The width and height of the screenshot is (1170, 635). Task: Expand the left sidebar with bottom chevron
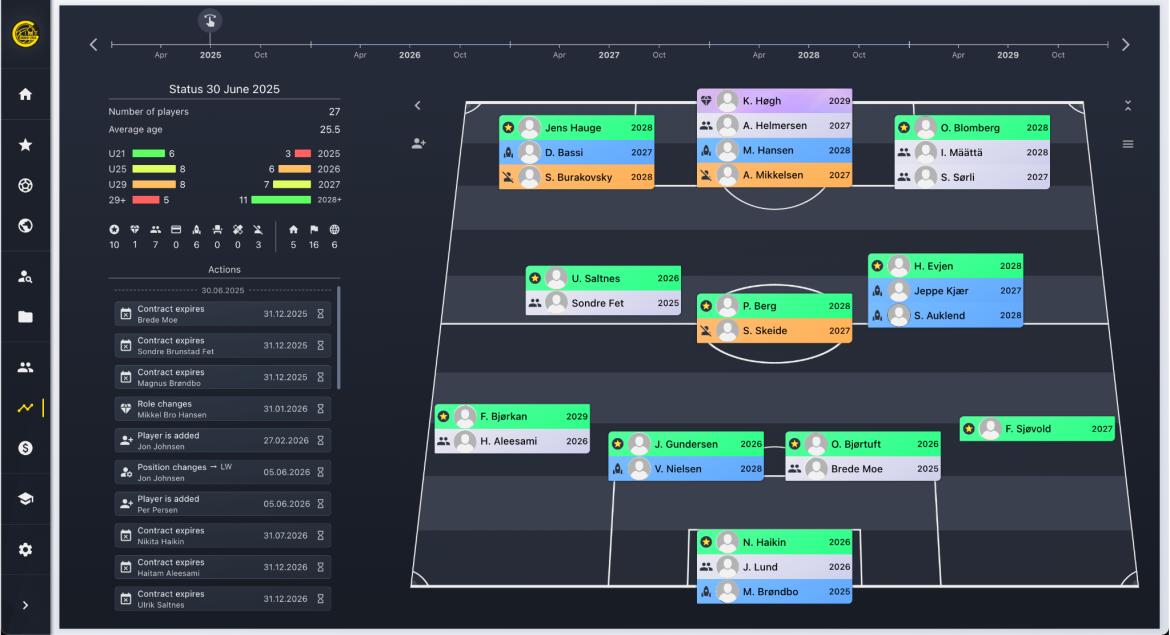(x=25, y=605)
